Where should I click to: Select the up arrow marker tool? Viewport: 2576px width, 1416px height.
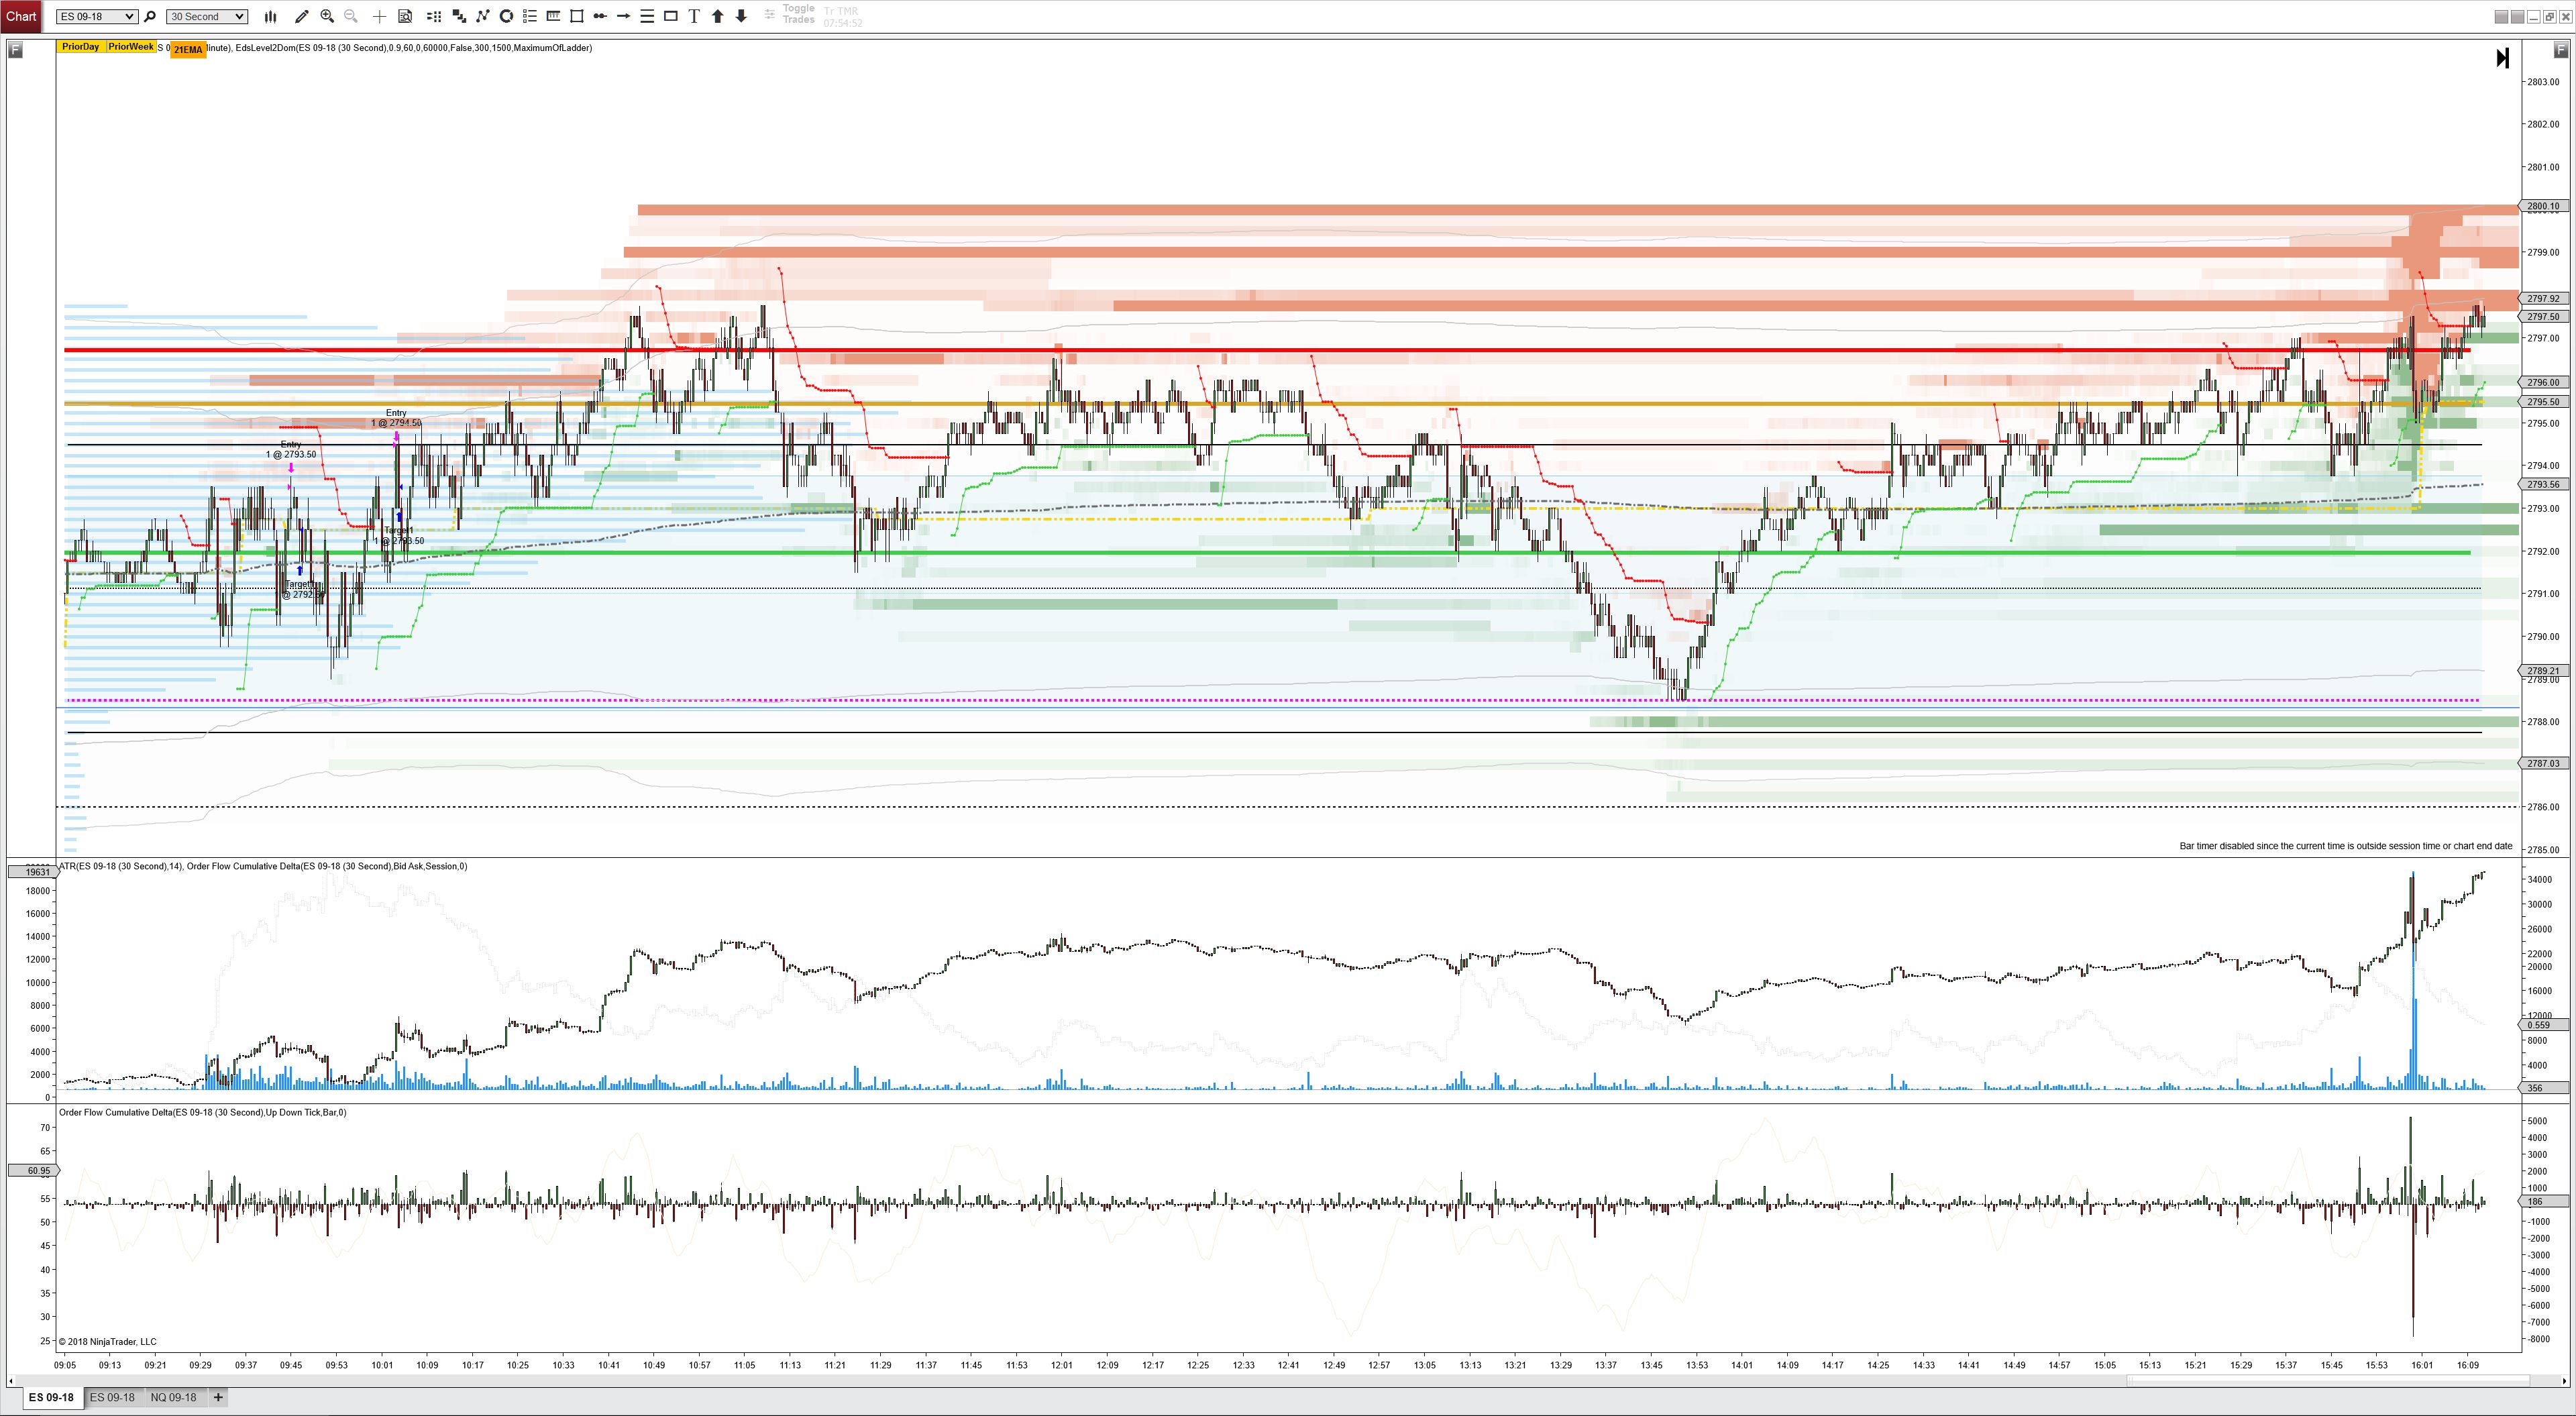[718, 16]
